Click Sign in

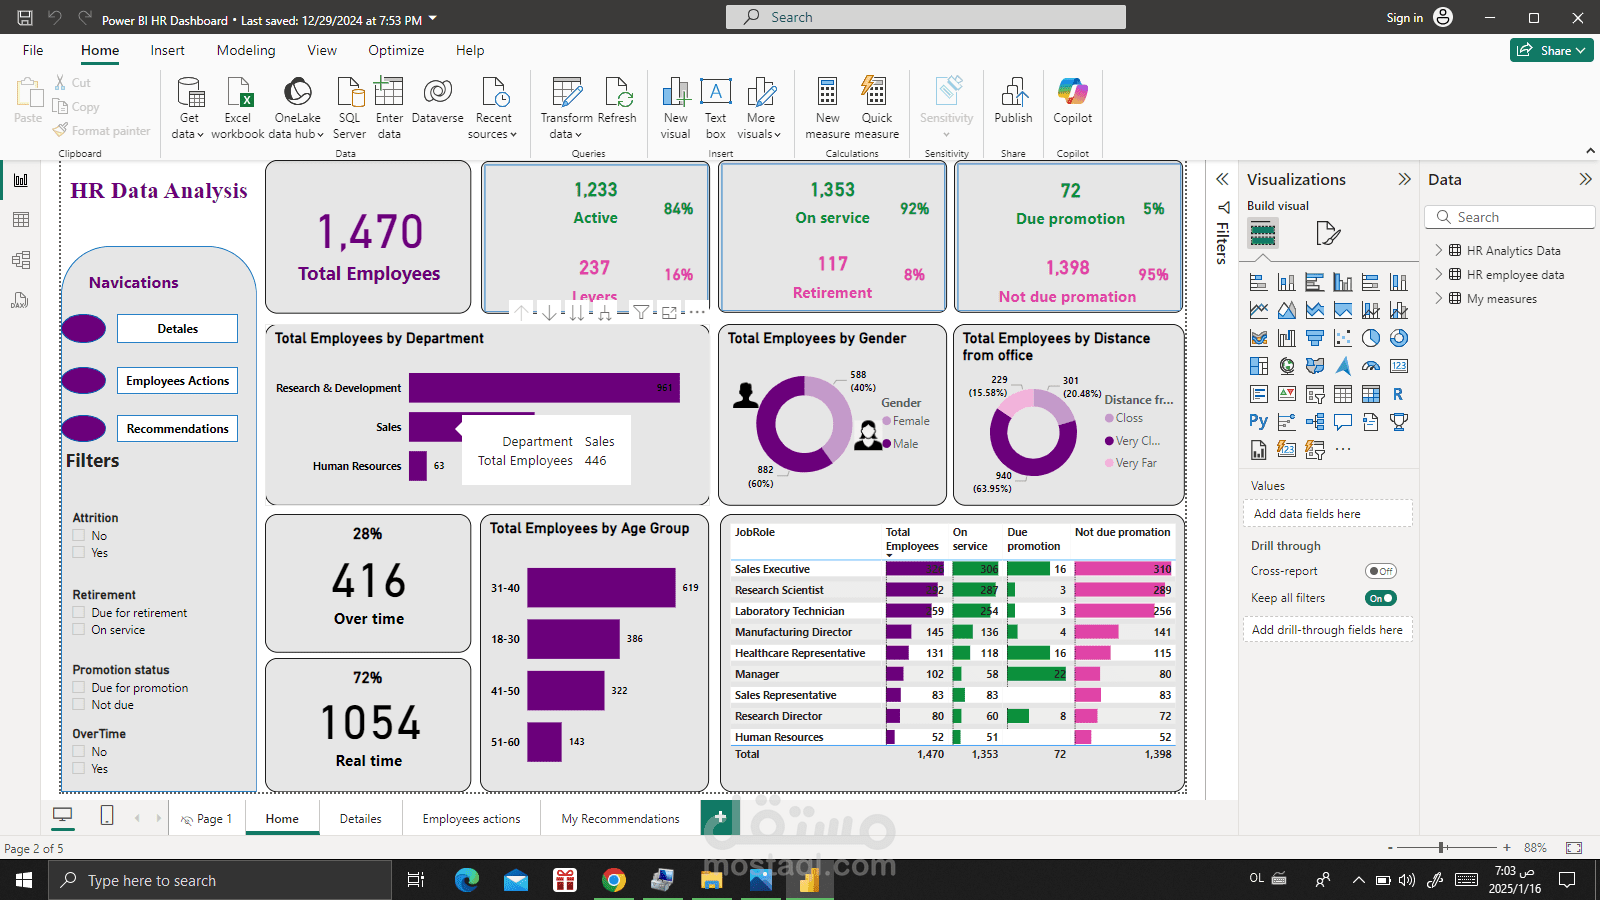tap(1404, 18)
